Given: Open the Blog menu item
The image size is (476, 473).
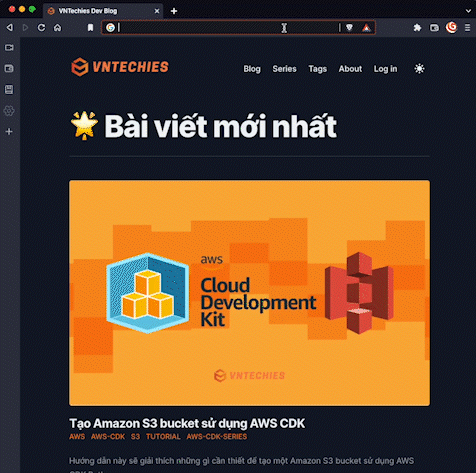Looking at the screenshot, I should click(x=252, y=69).
